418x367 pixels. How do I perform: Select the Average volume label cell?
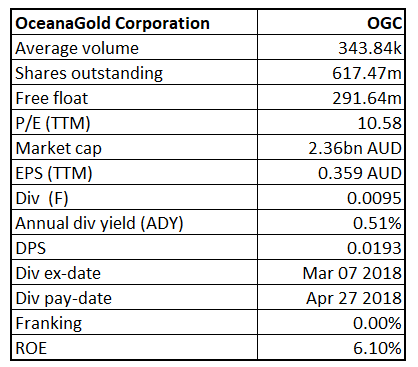tap(134, 47)
